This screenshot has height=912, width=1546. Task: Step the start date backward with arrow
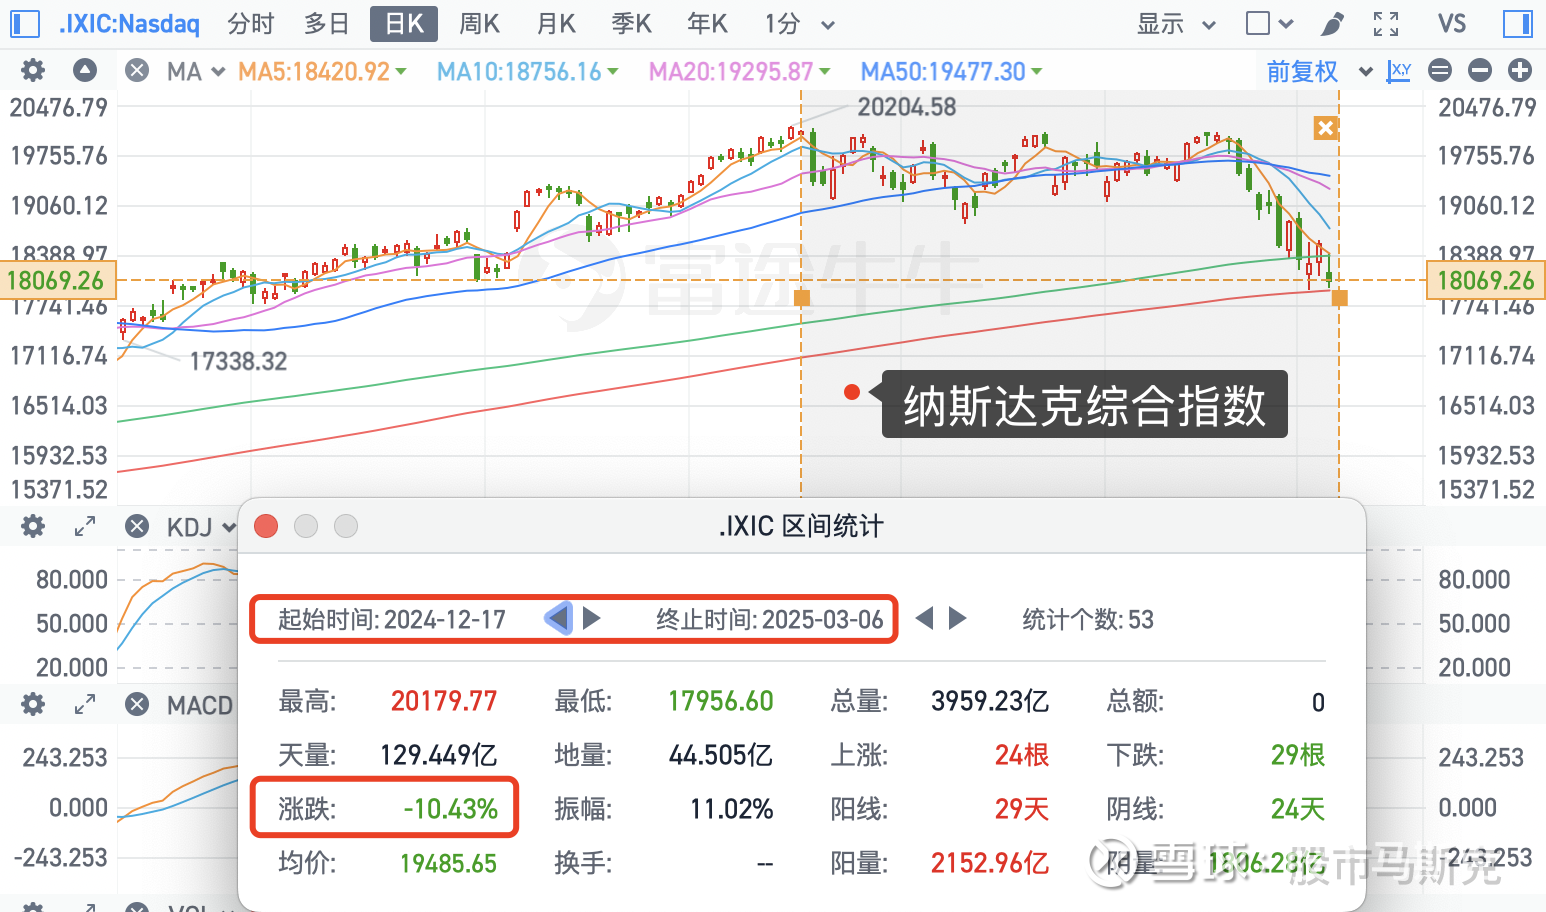(x=559, y=619)
